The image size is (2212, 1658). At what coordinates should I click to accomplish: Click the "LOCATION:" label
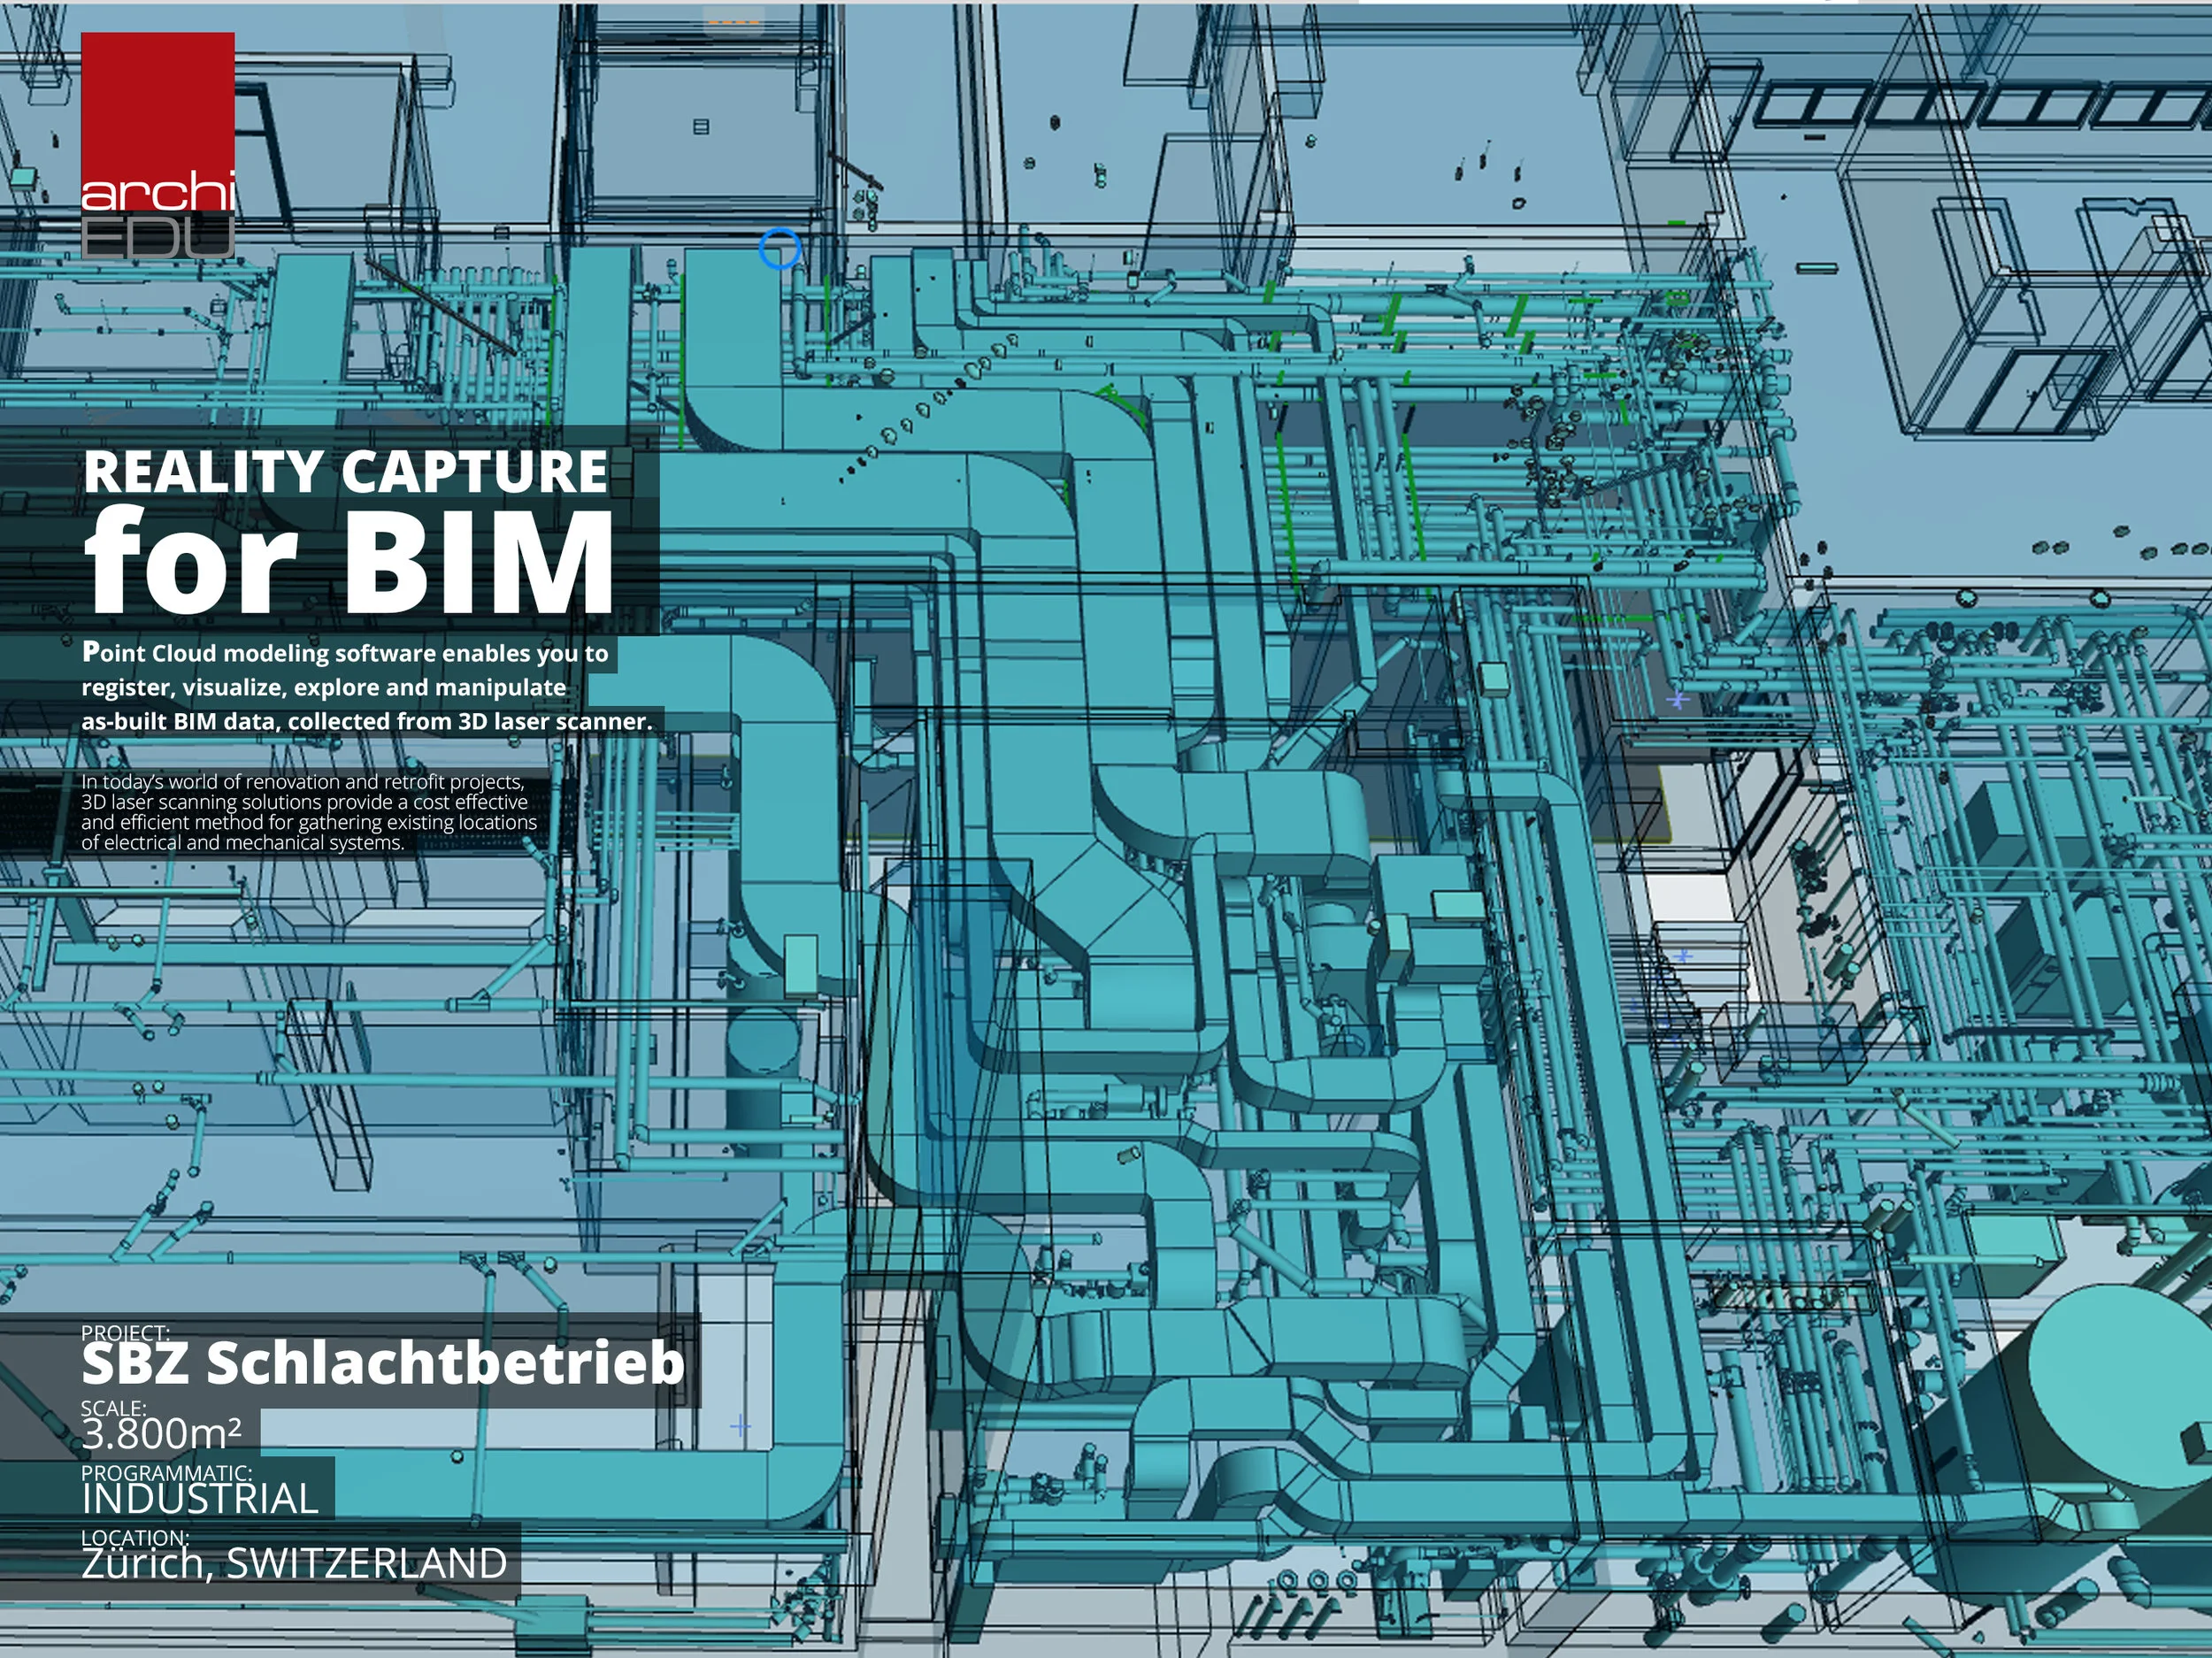[x=135, y=1537]
